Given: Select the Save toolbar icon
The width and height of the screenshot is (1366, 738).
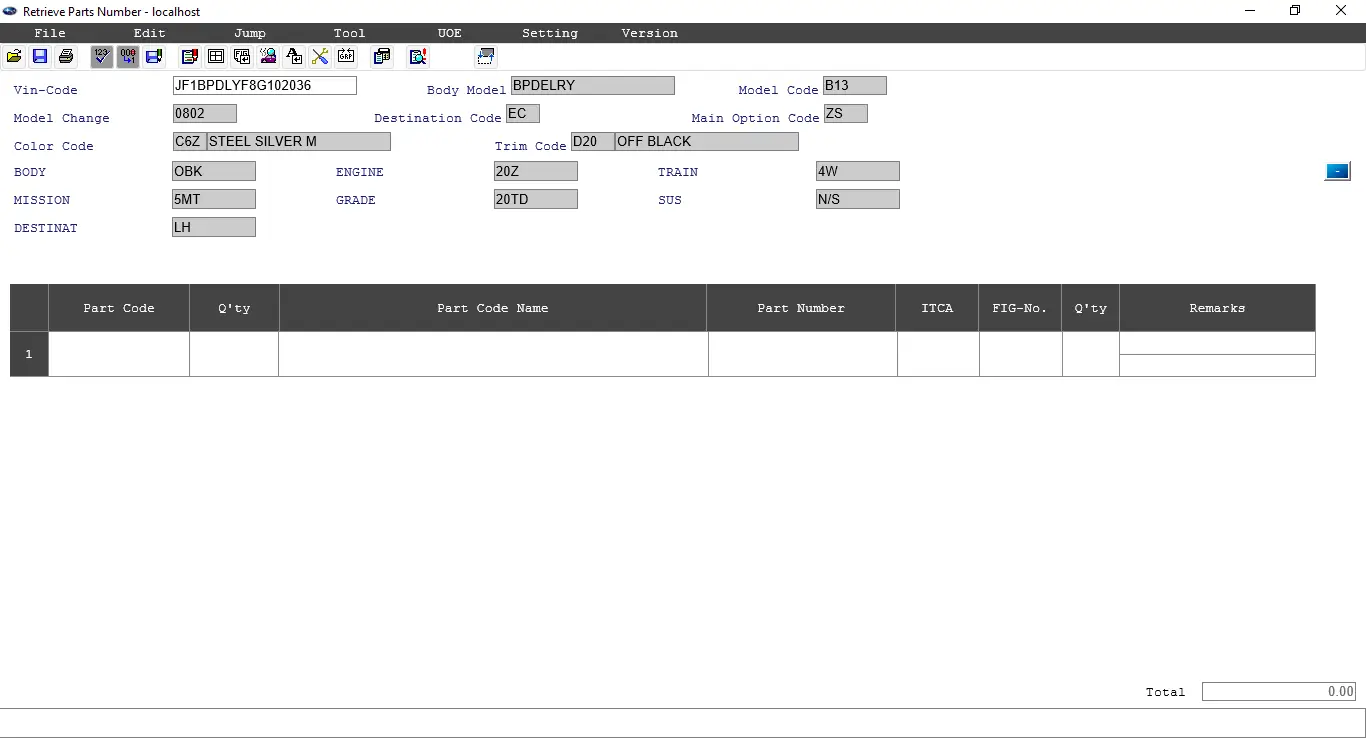Looking at the screenshot, I should coord(40,56).
